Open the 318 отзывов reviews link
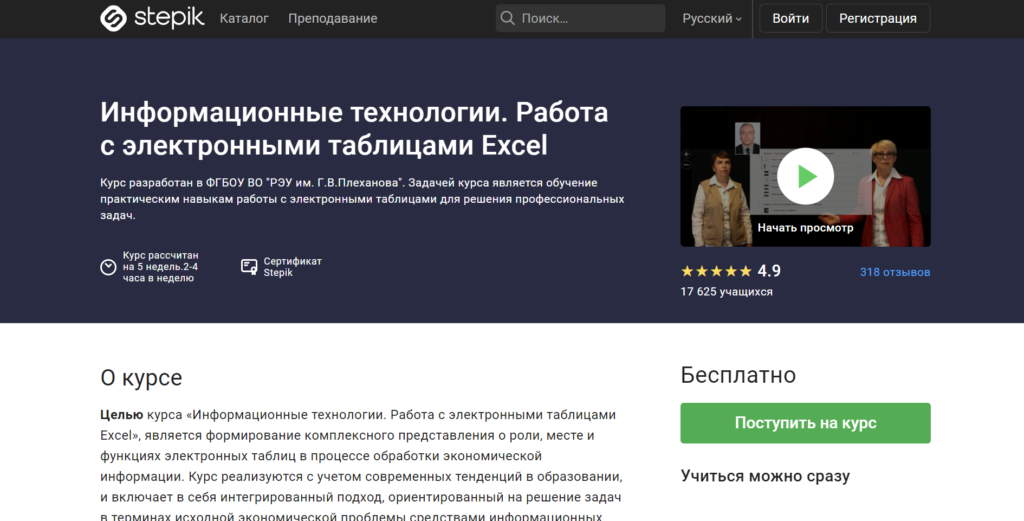The height and width of the screenshot is (521, 1024). click(894, 272)
